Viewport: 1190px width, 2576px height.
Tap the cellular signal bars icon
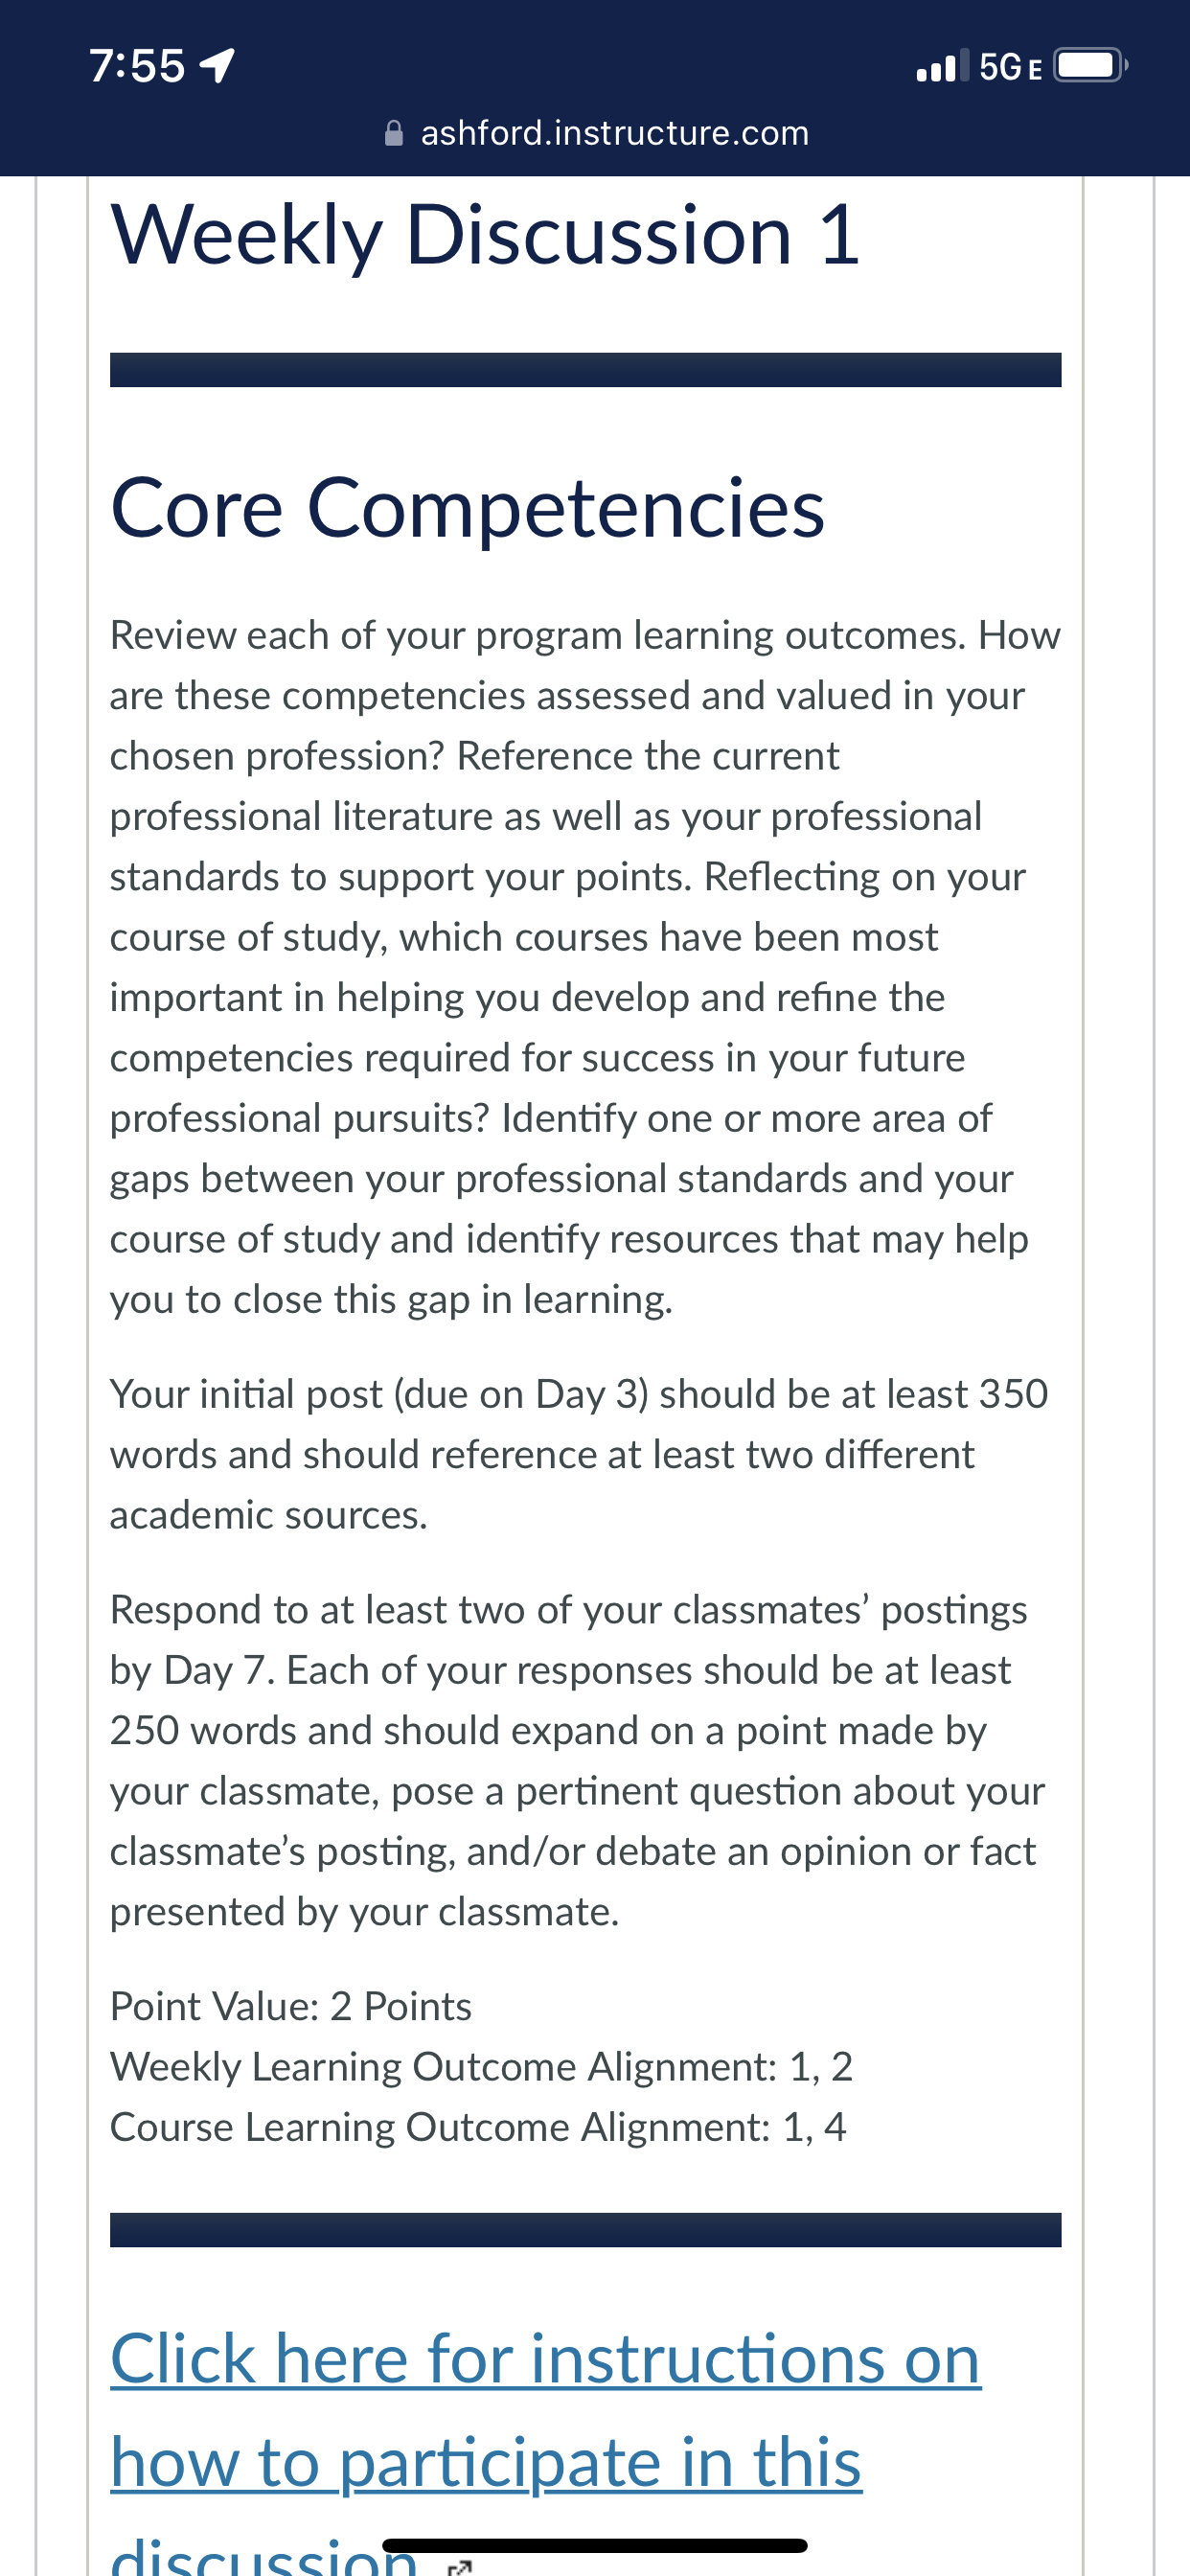click(942, 65)
